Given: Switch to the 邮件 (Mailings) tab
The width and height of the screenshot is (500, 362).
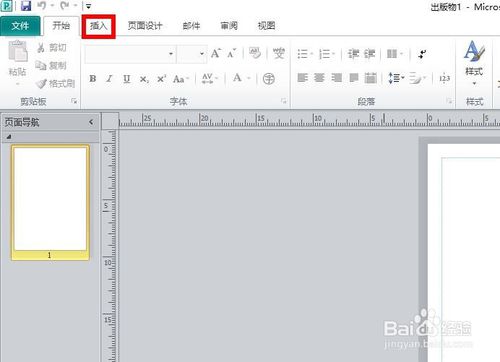Looking at the screenshot, I should click(191, 26).
